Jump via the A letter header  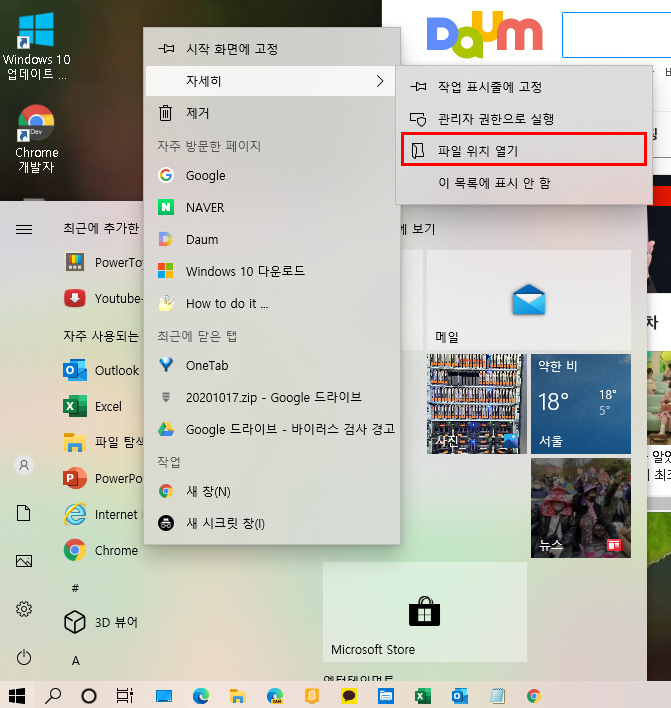coord(76,661)
